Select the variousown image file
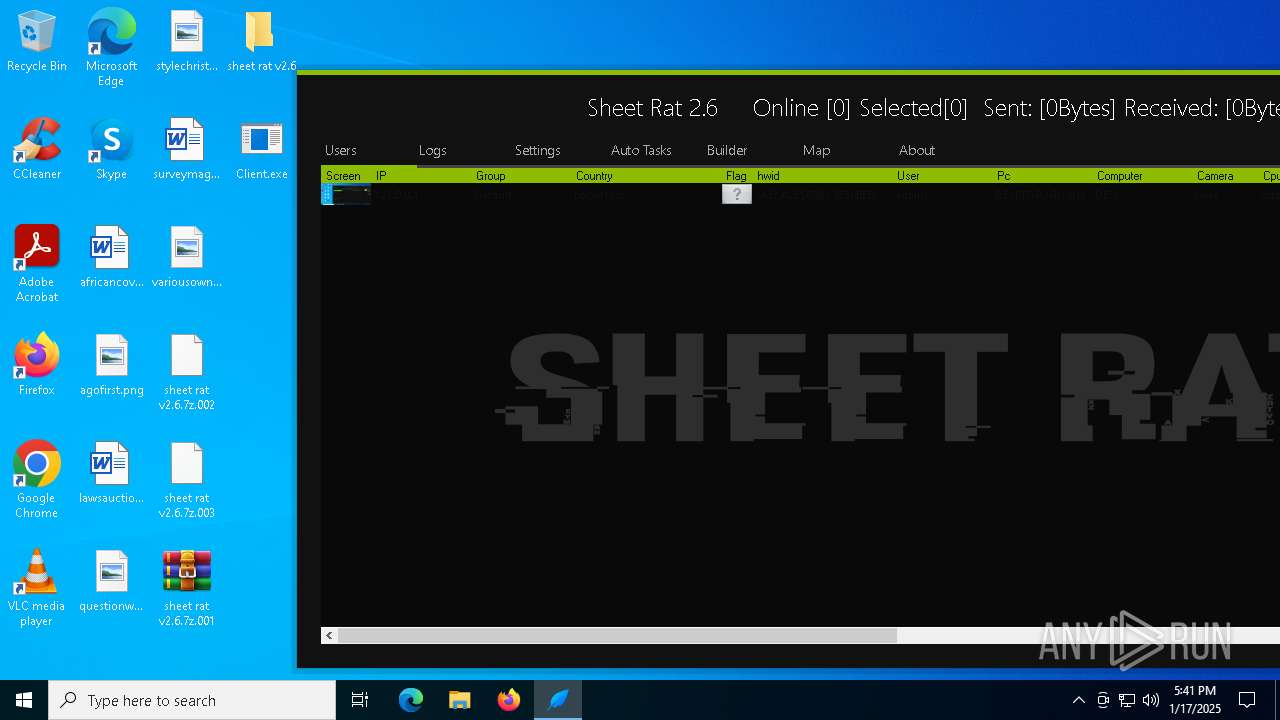The height and width of the screenshot is (720, 1280). tap(187, 258)
